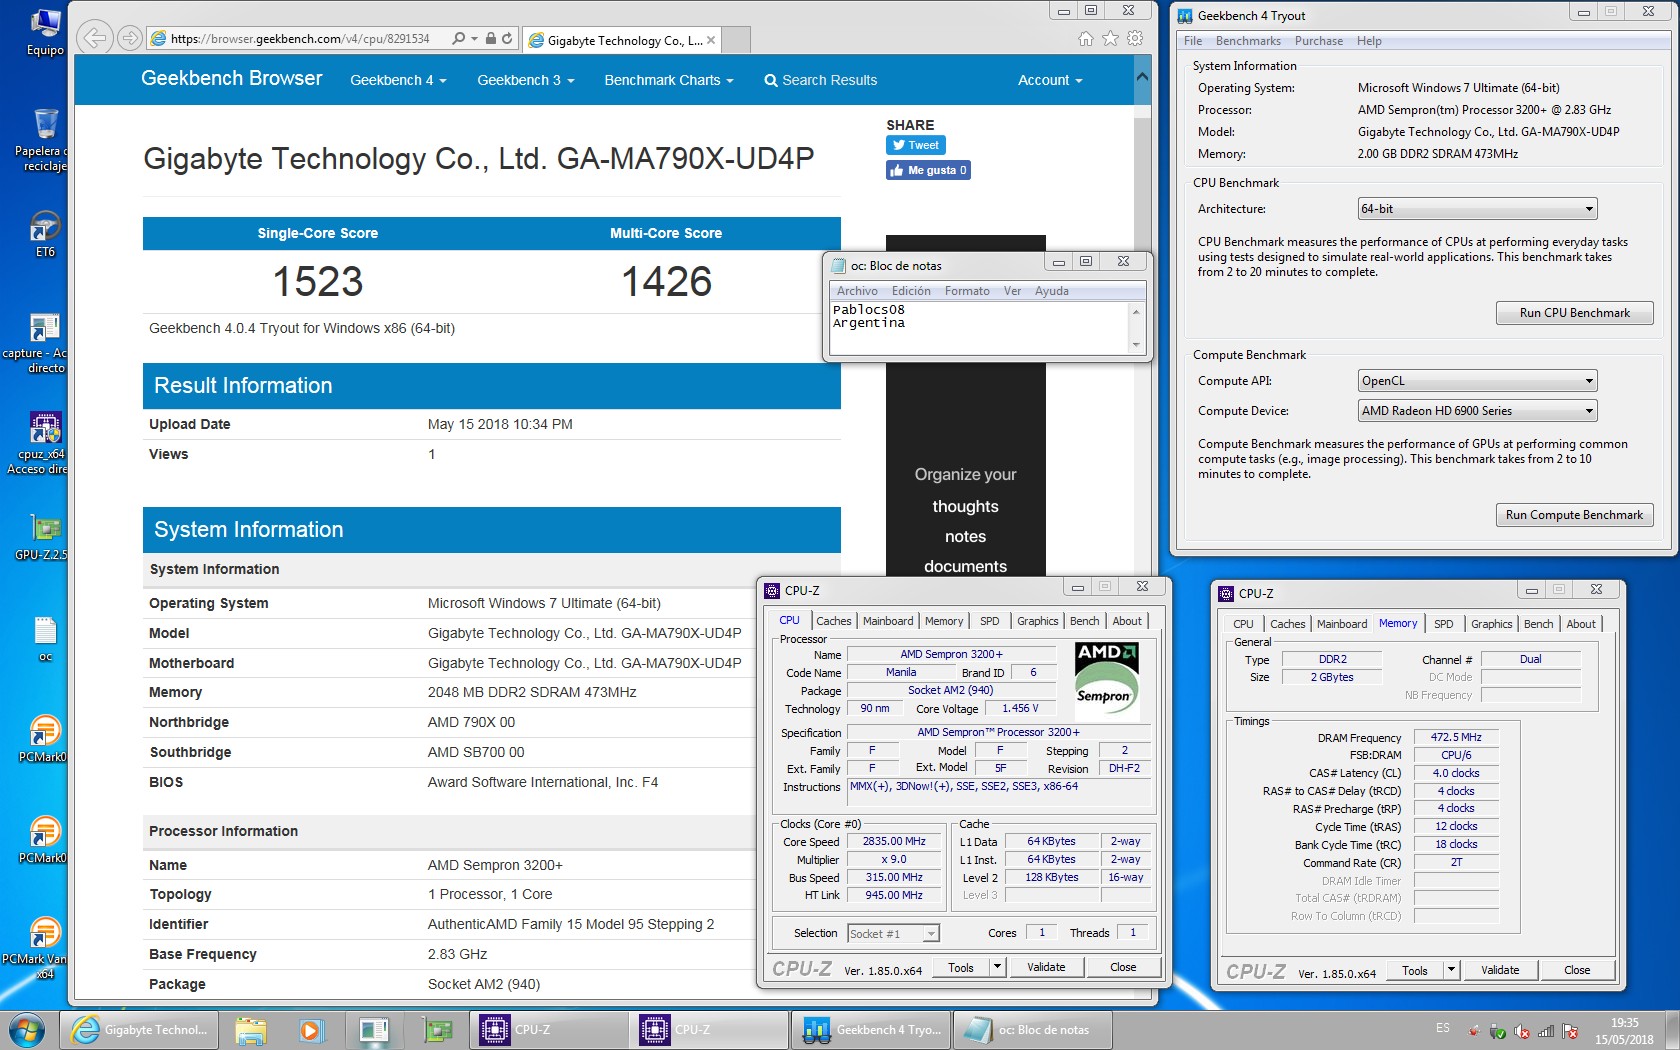The height and width of the screenshot is (1050, 1680).
Task: Click the browser URL address field
Action: [x=300, y=39]
